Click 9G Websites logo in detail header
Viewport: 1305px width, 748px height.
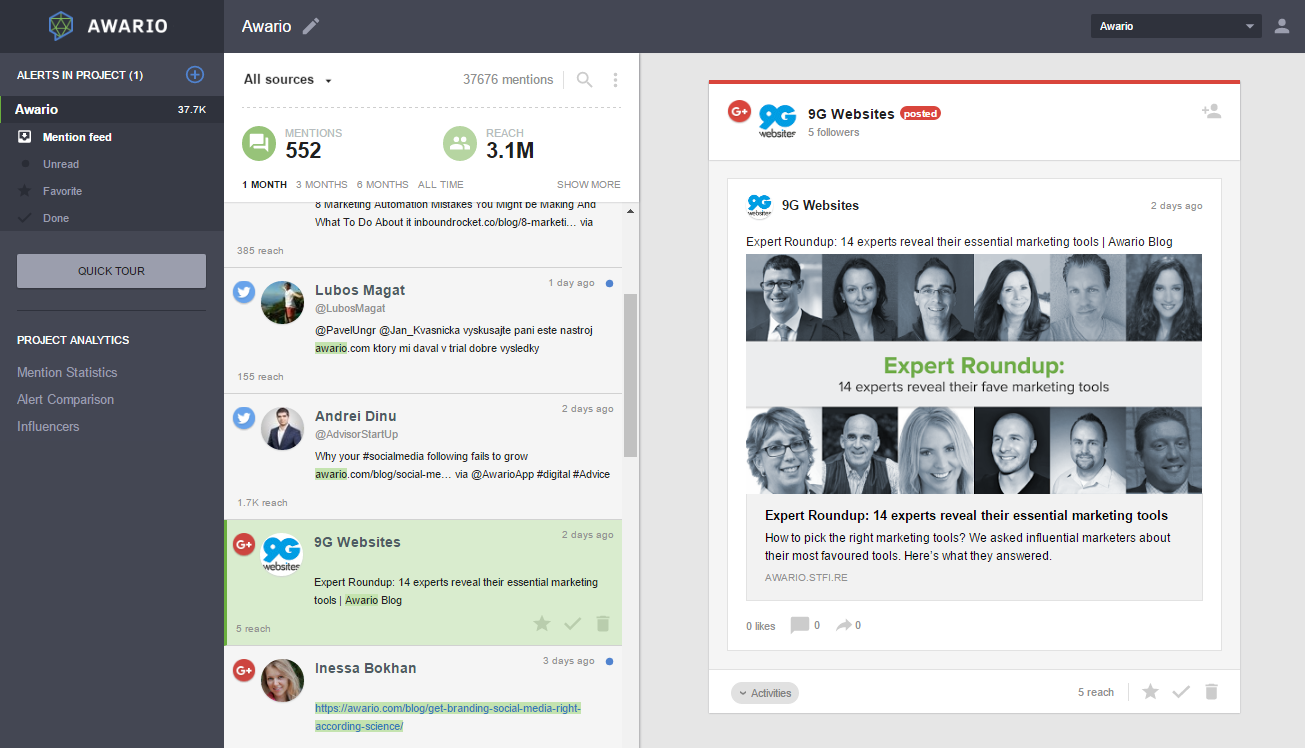pyautogui.click(x=777, y=120)
